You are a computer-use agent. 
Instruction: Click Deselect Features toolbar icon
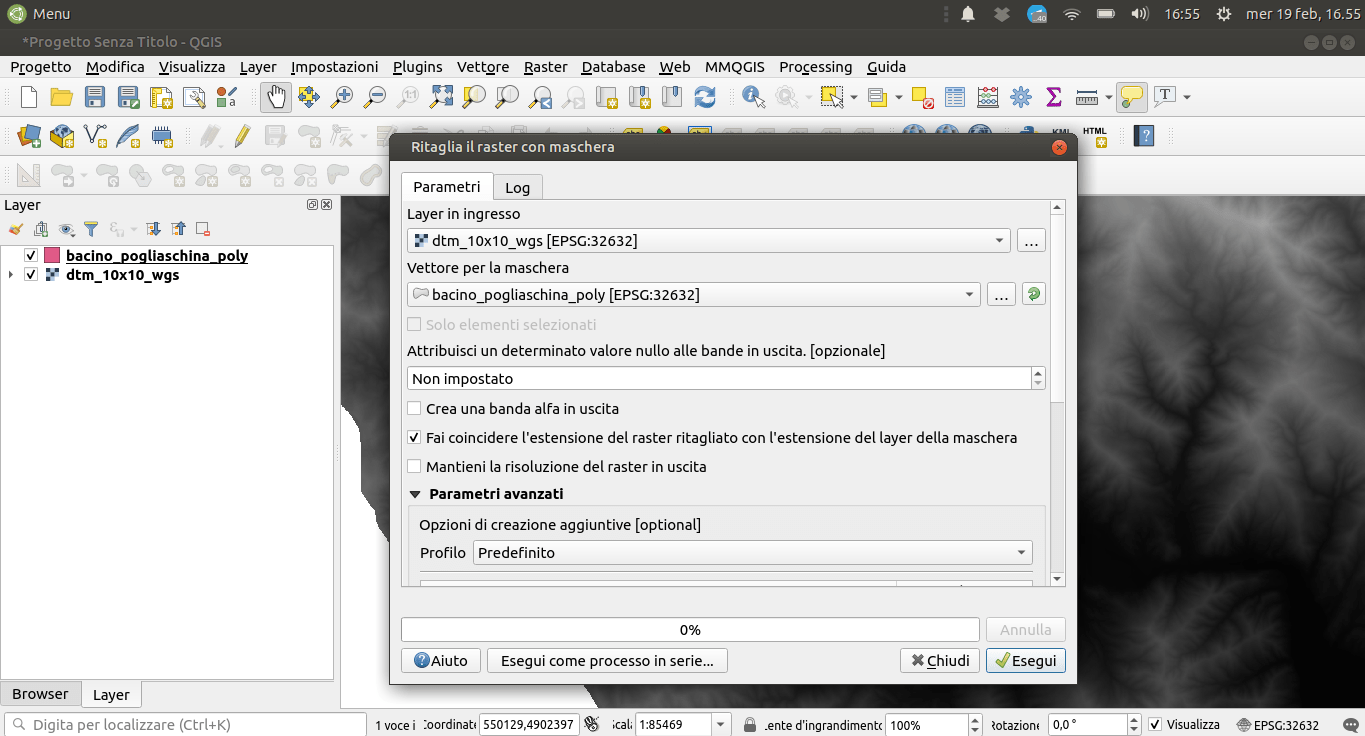tap(921, 97)
